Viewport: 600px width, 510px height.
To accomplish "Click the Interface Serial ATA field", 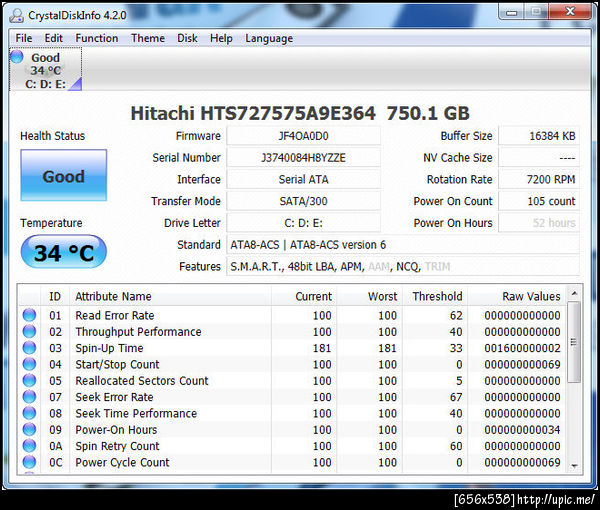I will click(x=303, y=179).
